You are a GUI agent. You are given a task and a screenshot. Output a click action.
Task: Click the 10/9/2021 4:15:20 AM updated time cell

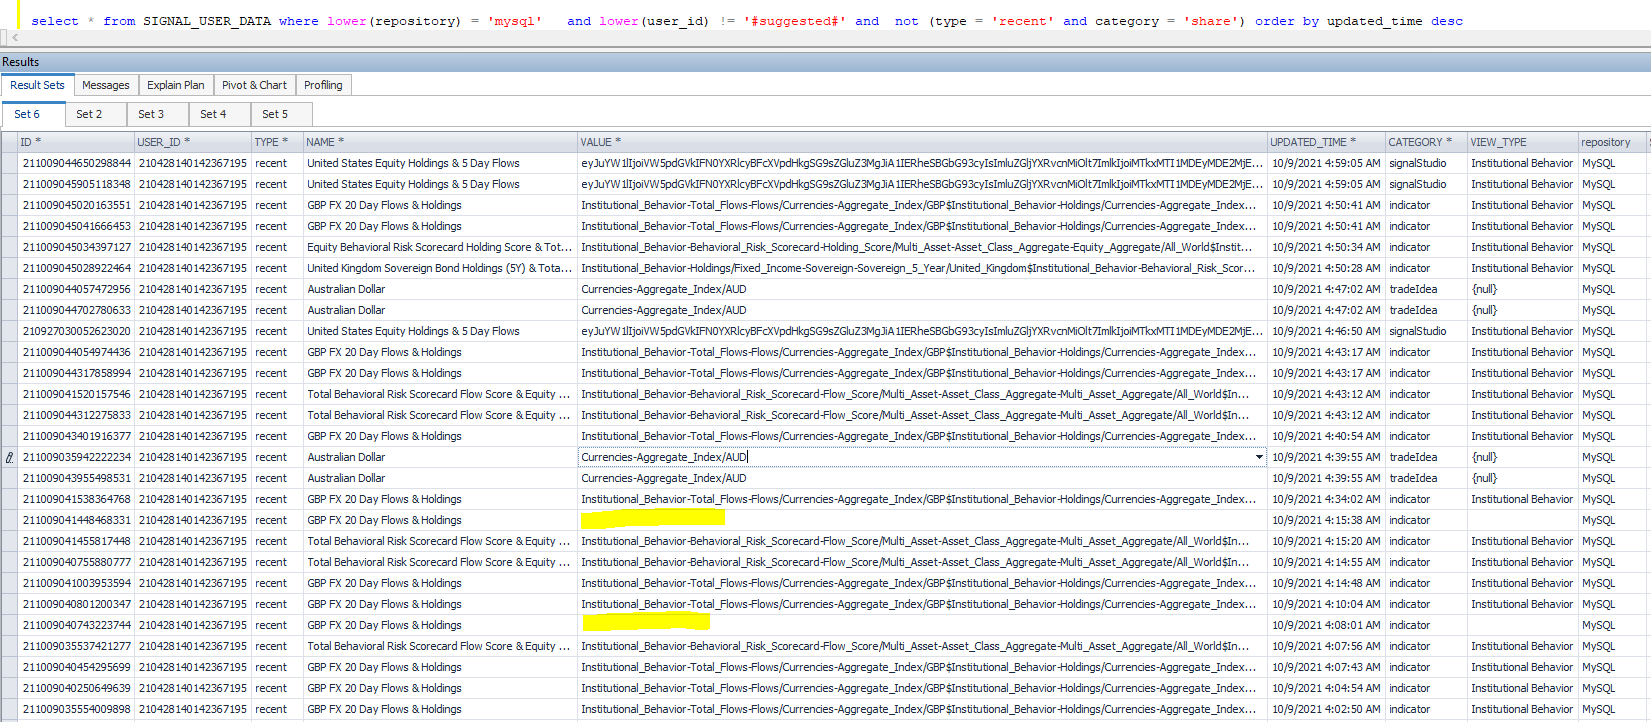(x=1326, y=541)
